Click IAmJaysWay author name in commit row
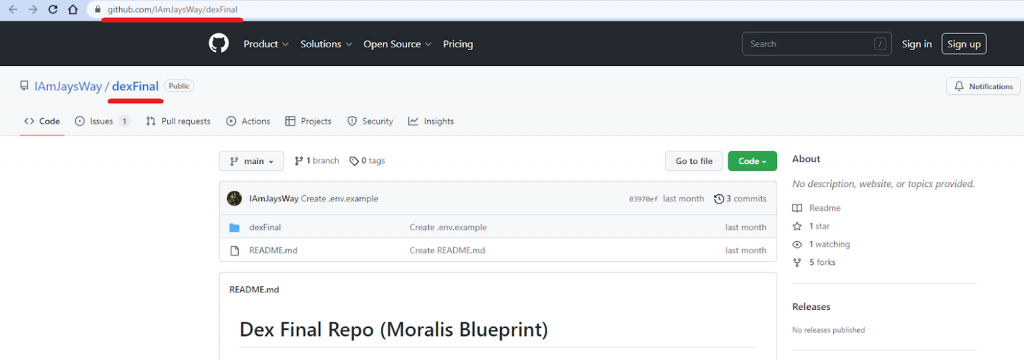The image size is (1024, 360). [x=274, y=199]
